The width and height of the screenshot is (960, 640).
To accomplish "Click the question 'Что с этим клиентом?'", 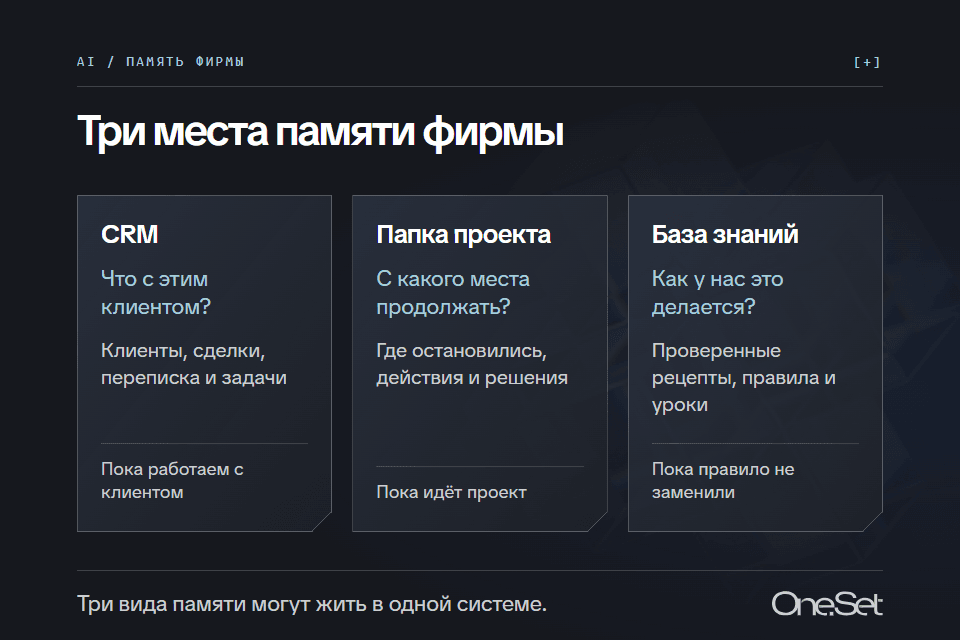I will tap(156, 293).
